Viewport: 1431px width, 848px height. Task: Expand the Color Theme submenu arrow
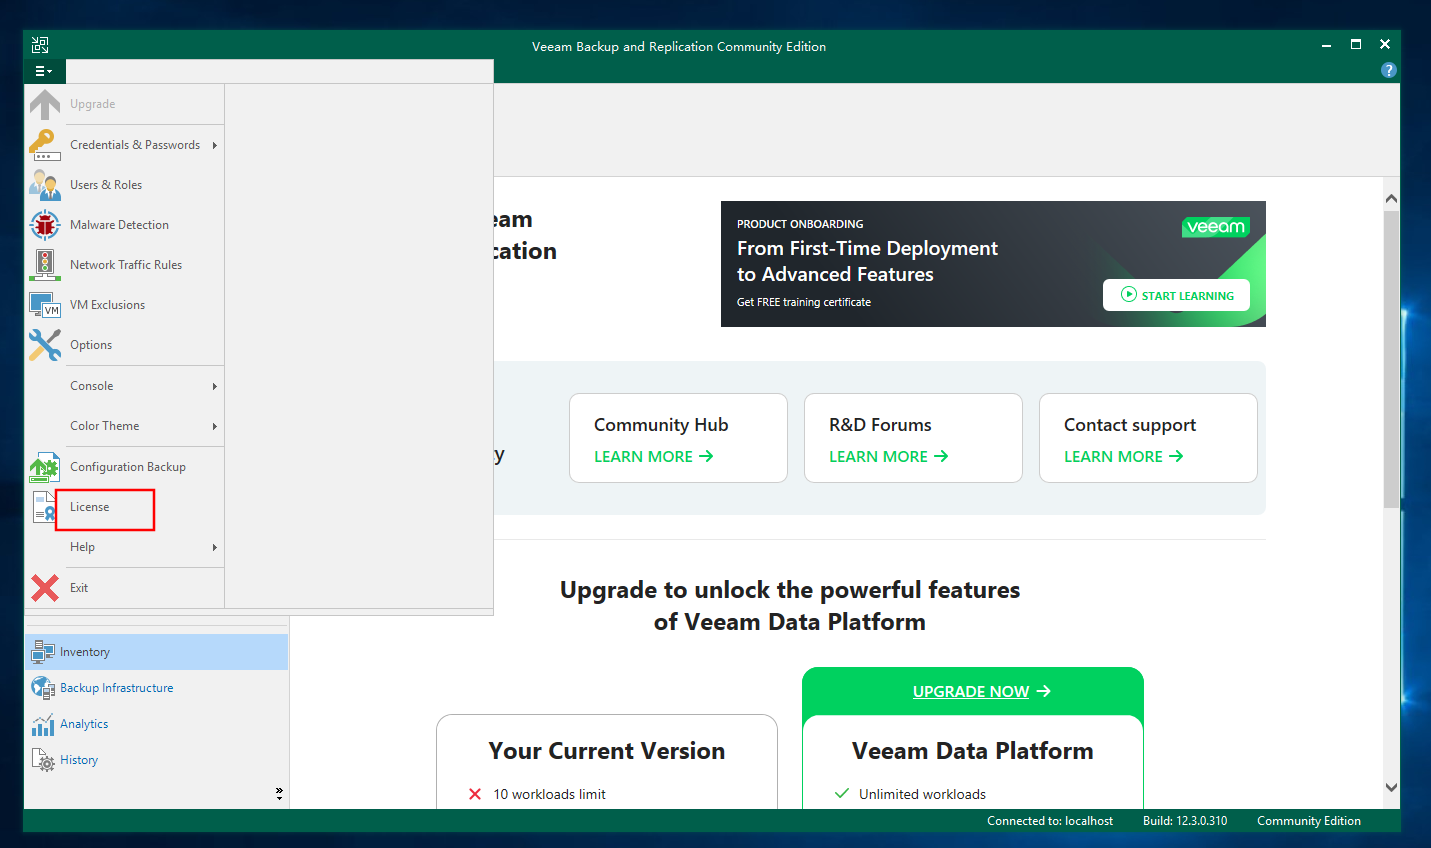pos(214,426)
